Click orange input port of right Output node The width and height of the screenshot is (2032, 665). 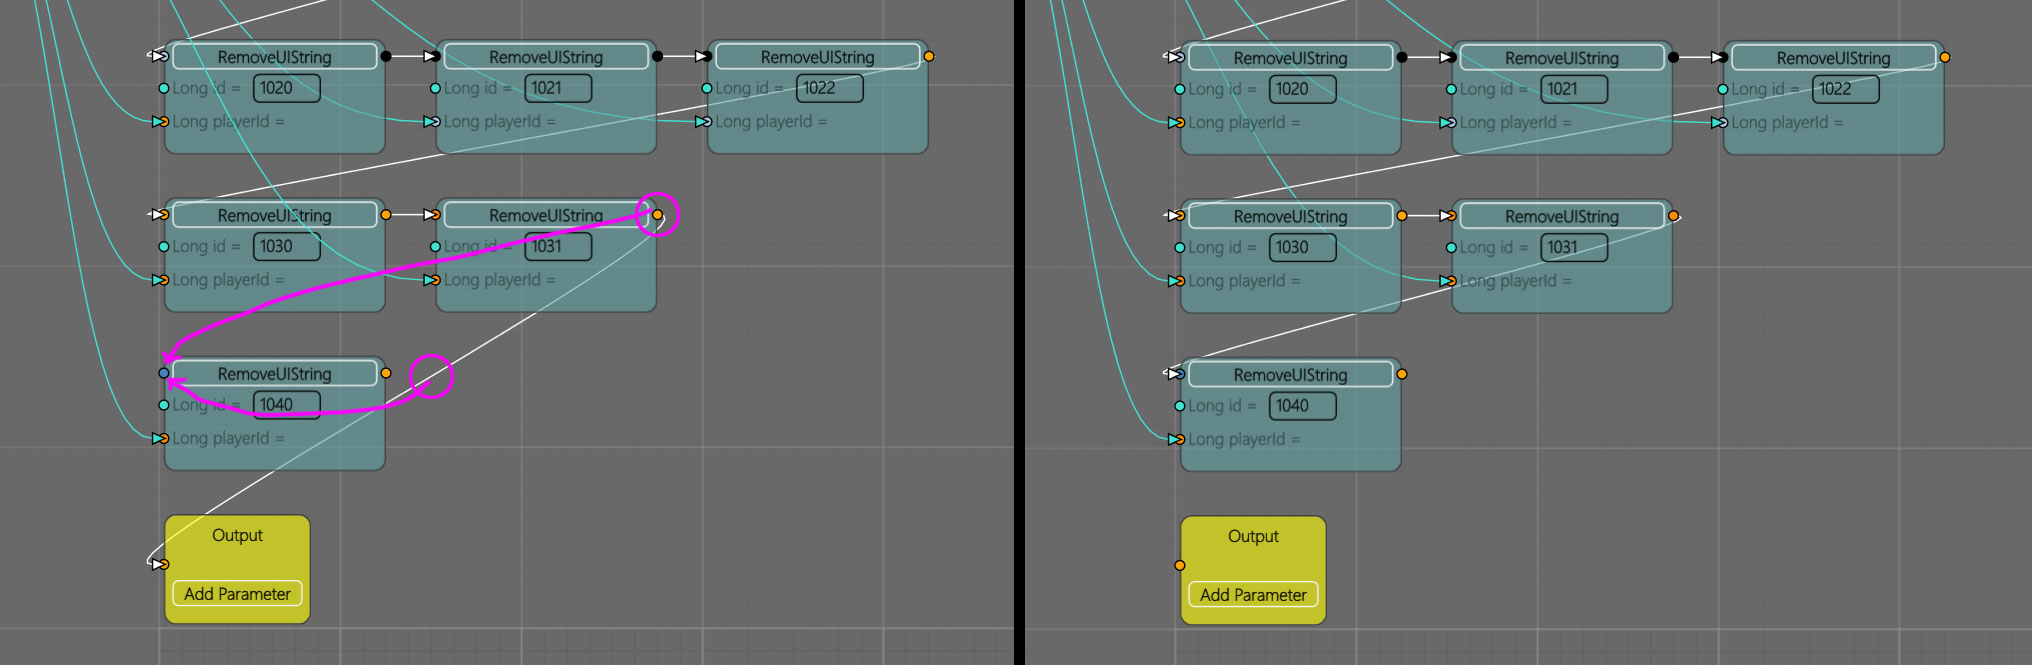pos(1180,565)
